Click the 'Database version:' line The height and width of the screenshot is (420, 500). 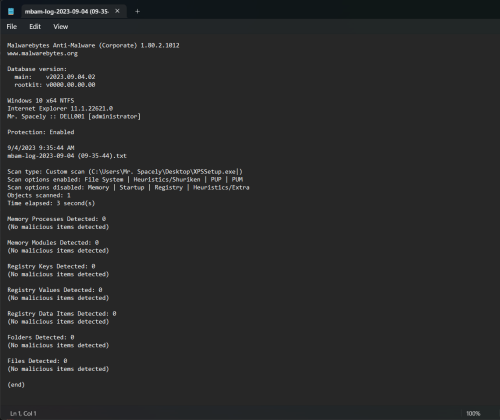[x=37, y=69]
